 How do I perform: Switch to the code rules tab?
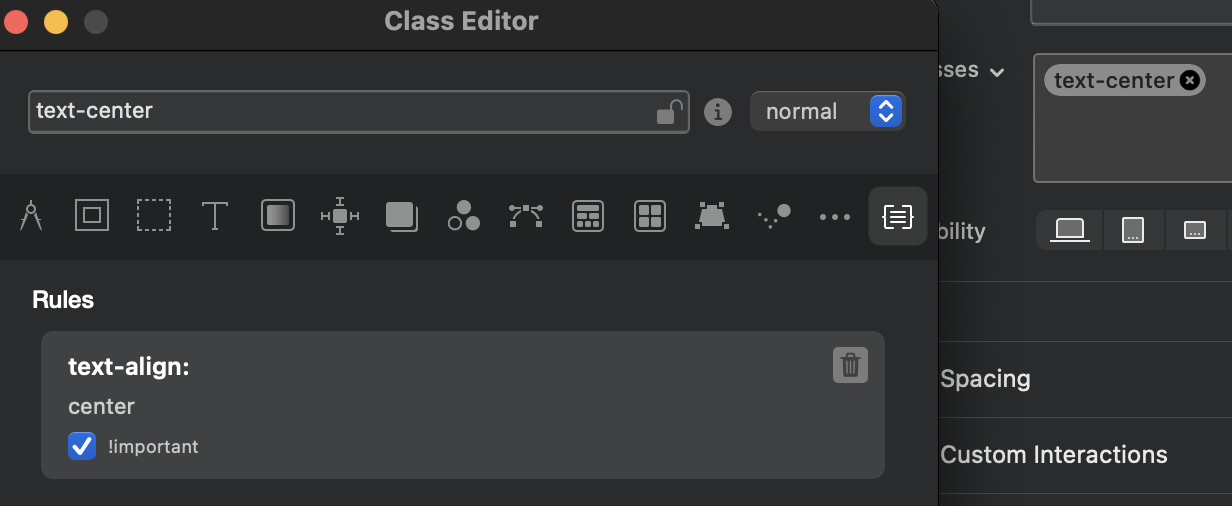[x=898, y=215]
